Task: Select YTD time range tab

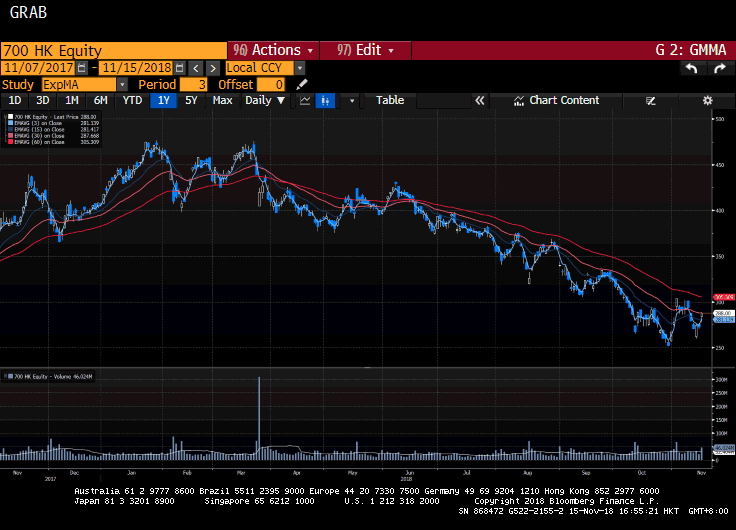Action: [x=132, y=100]
